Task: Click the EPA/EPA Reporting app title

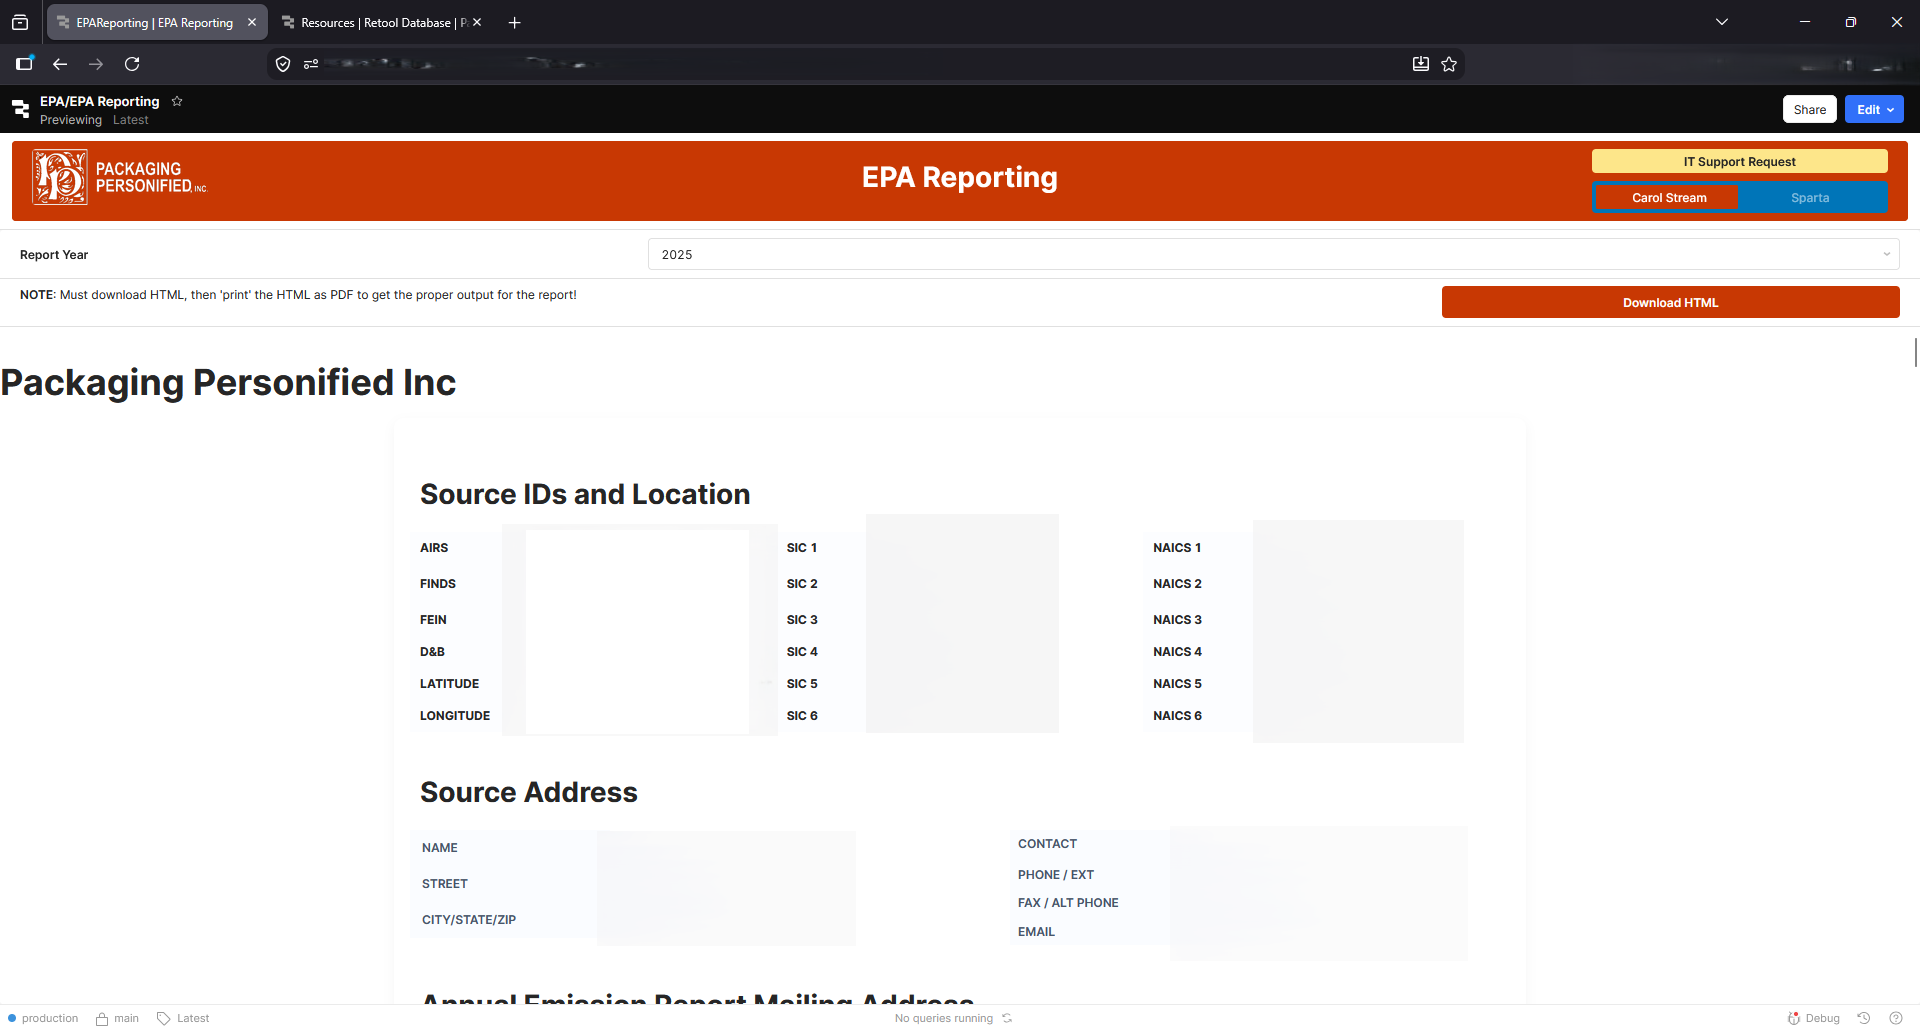Action: click(x=99, y=101)
